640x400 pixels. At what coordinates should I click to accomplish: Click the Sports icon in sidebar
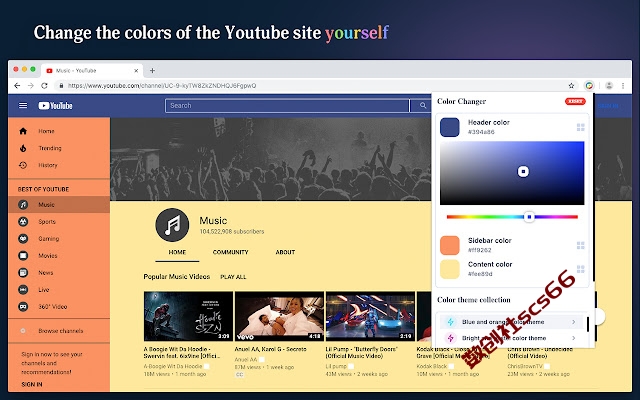23,222
